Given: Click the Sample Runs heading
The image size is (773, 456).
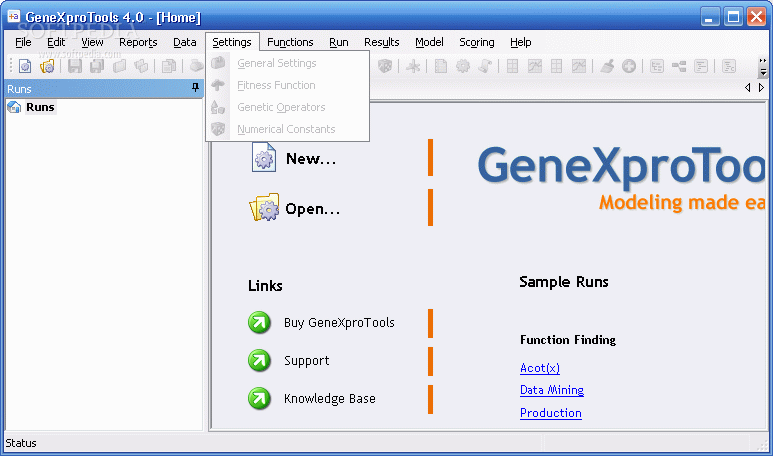Looking at the screenshot, I should pyautogui.click(x=564, y=282).
